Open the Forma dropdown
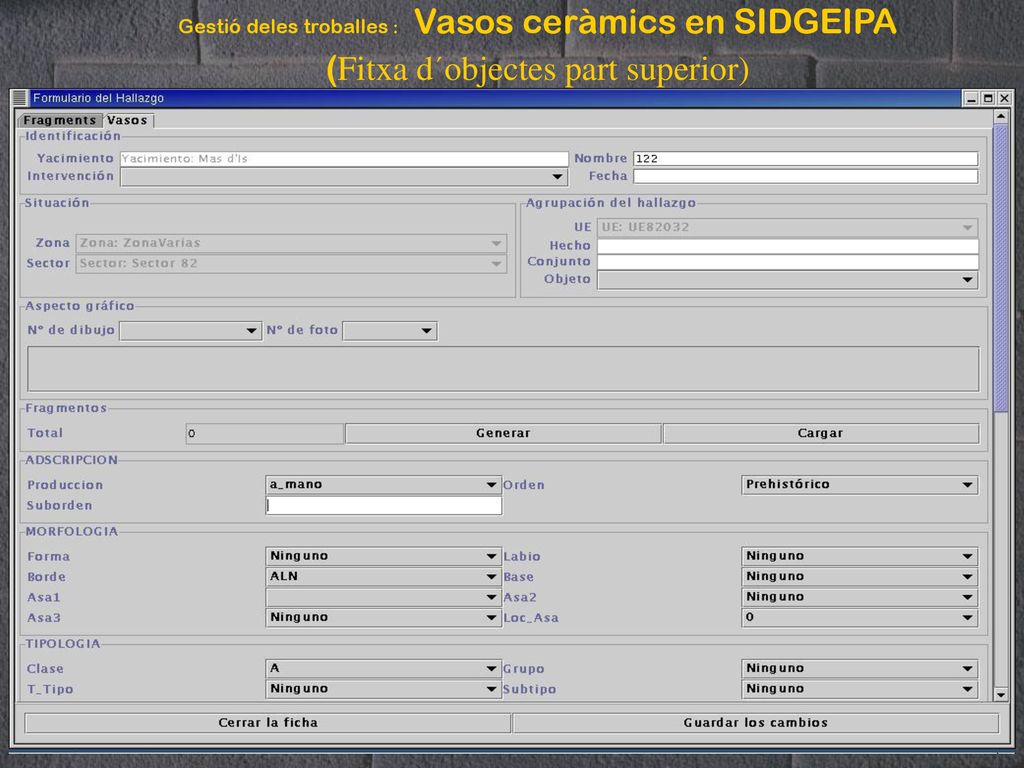The height and width of the screenshot is (768, 1024). tap(383, 556)
